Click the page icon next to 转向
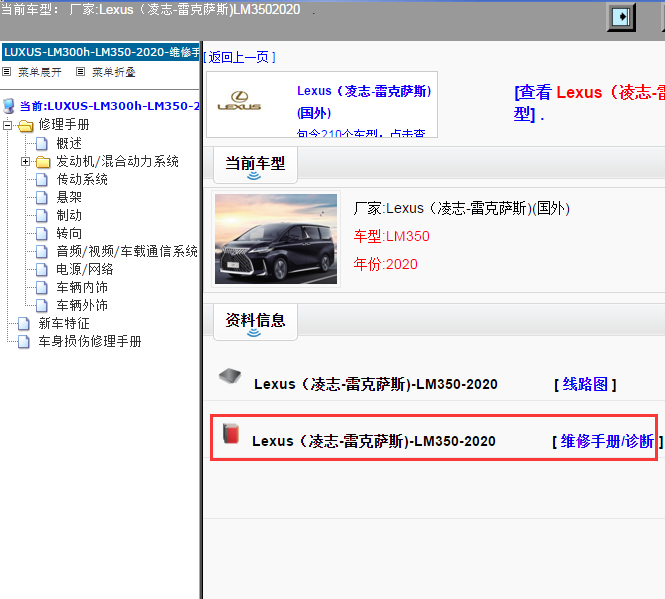 click(x=42, y=234)
